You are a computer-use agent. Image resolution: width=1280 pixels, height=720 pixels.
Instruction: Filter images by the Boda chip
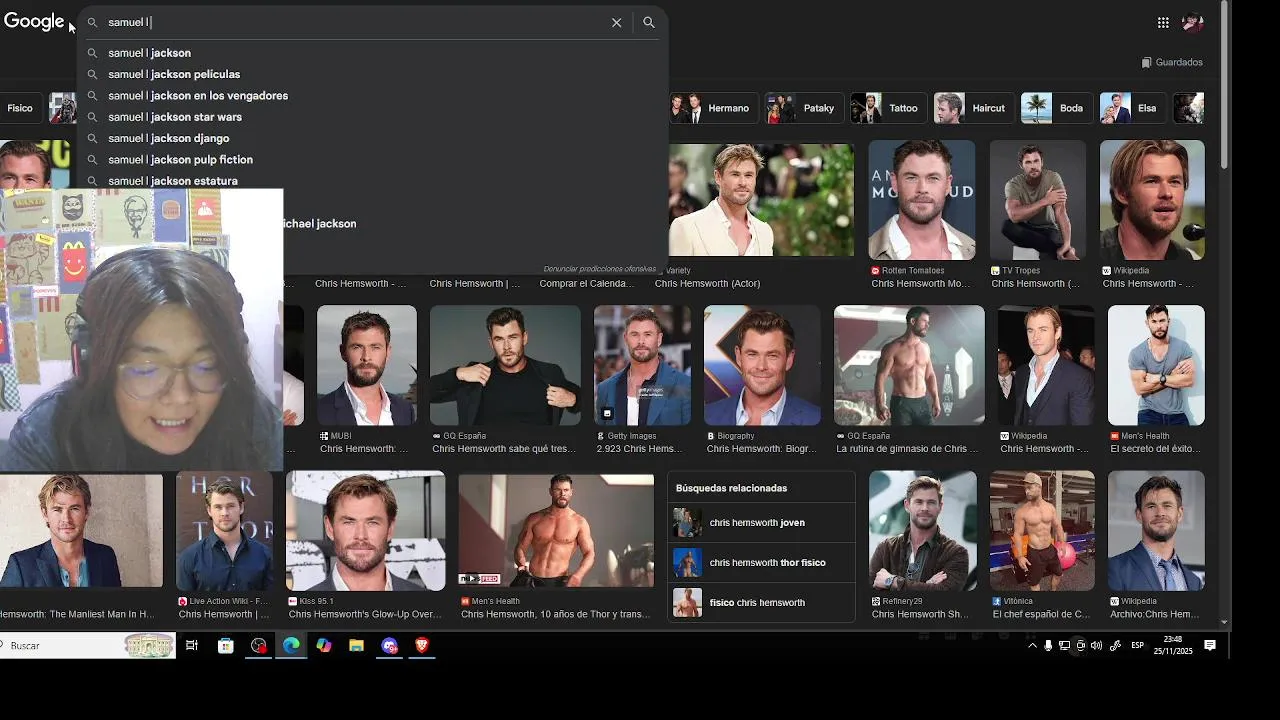tap(1056, 108)
